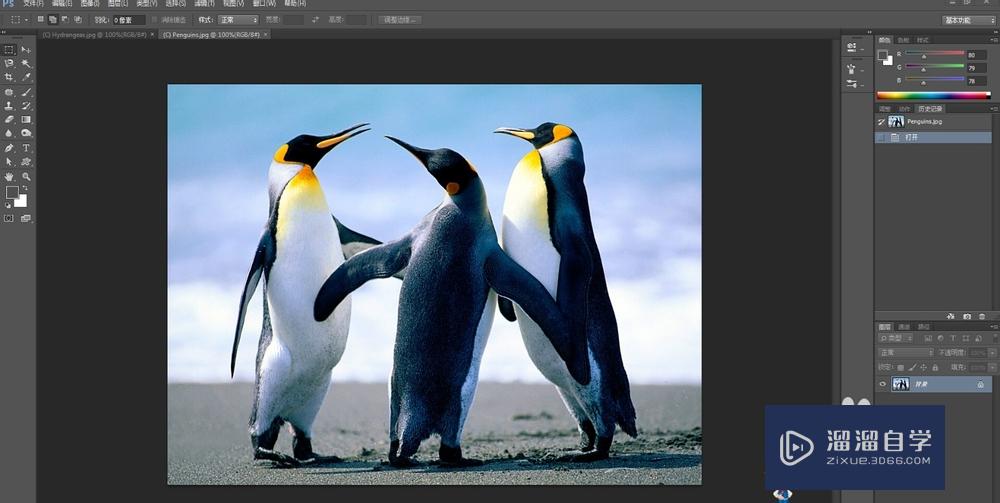Select the Rectangular Marquee tool
Screen dimensions: 1000x503
(9, 49)
